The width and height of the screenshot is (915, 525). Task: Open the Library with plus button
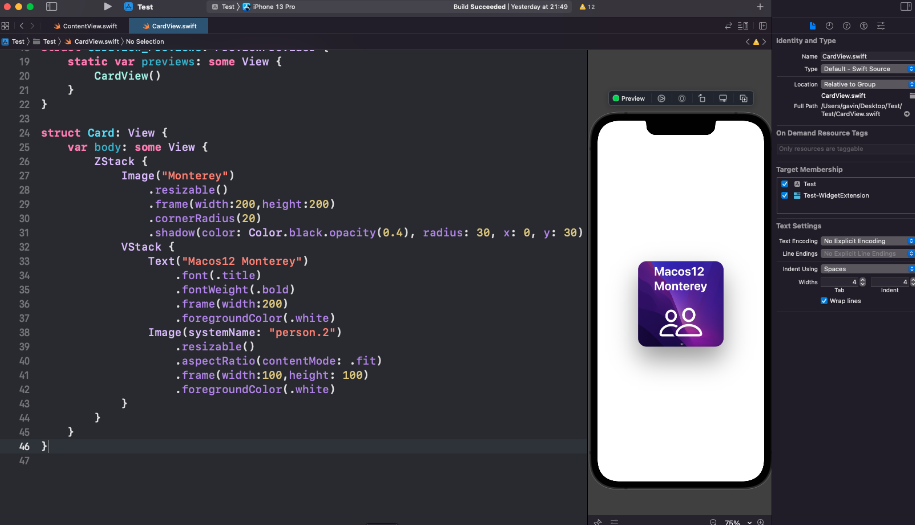pyautogui.click(x=760, y=6)
